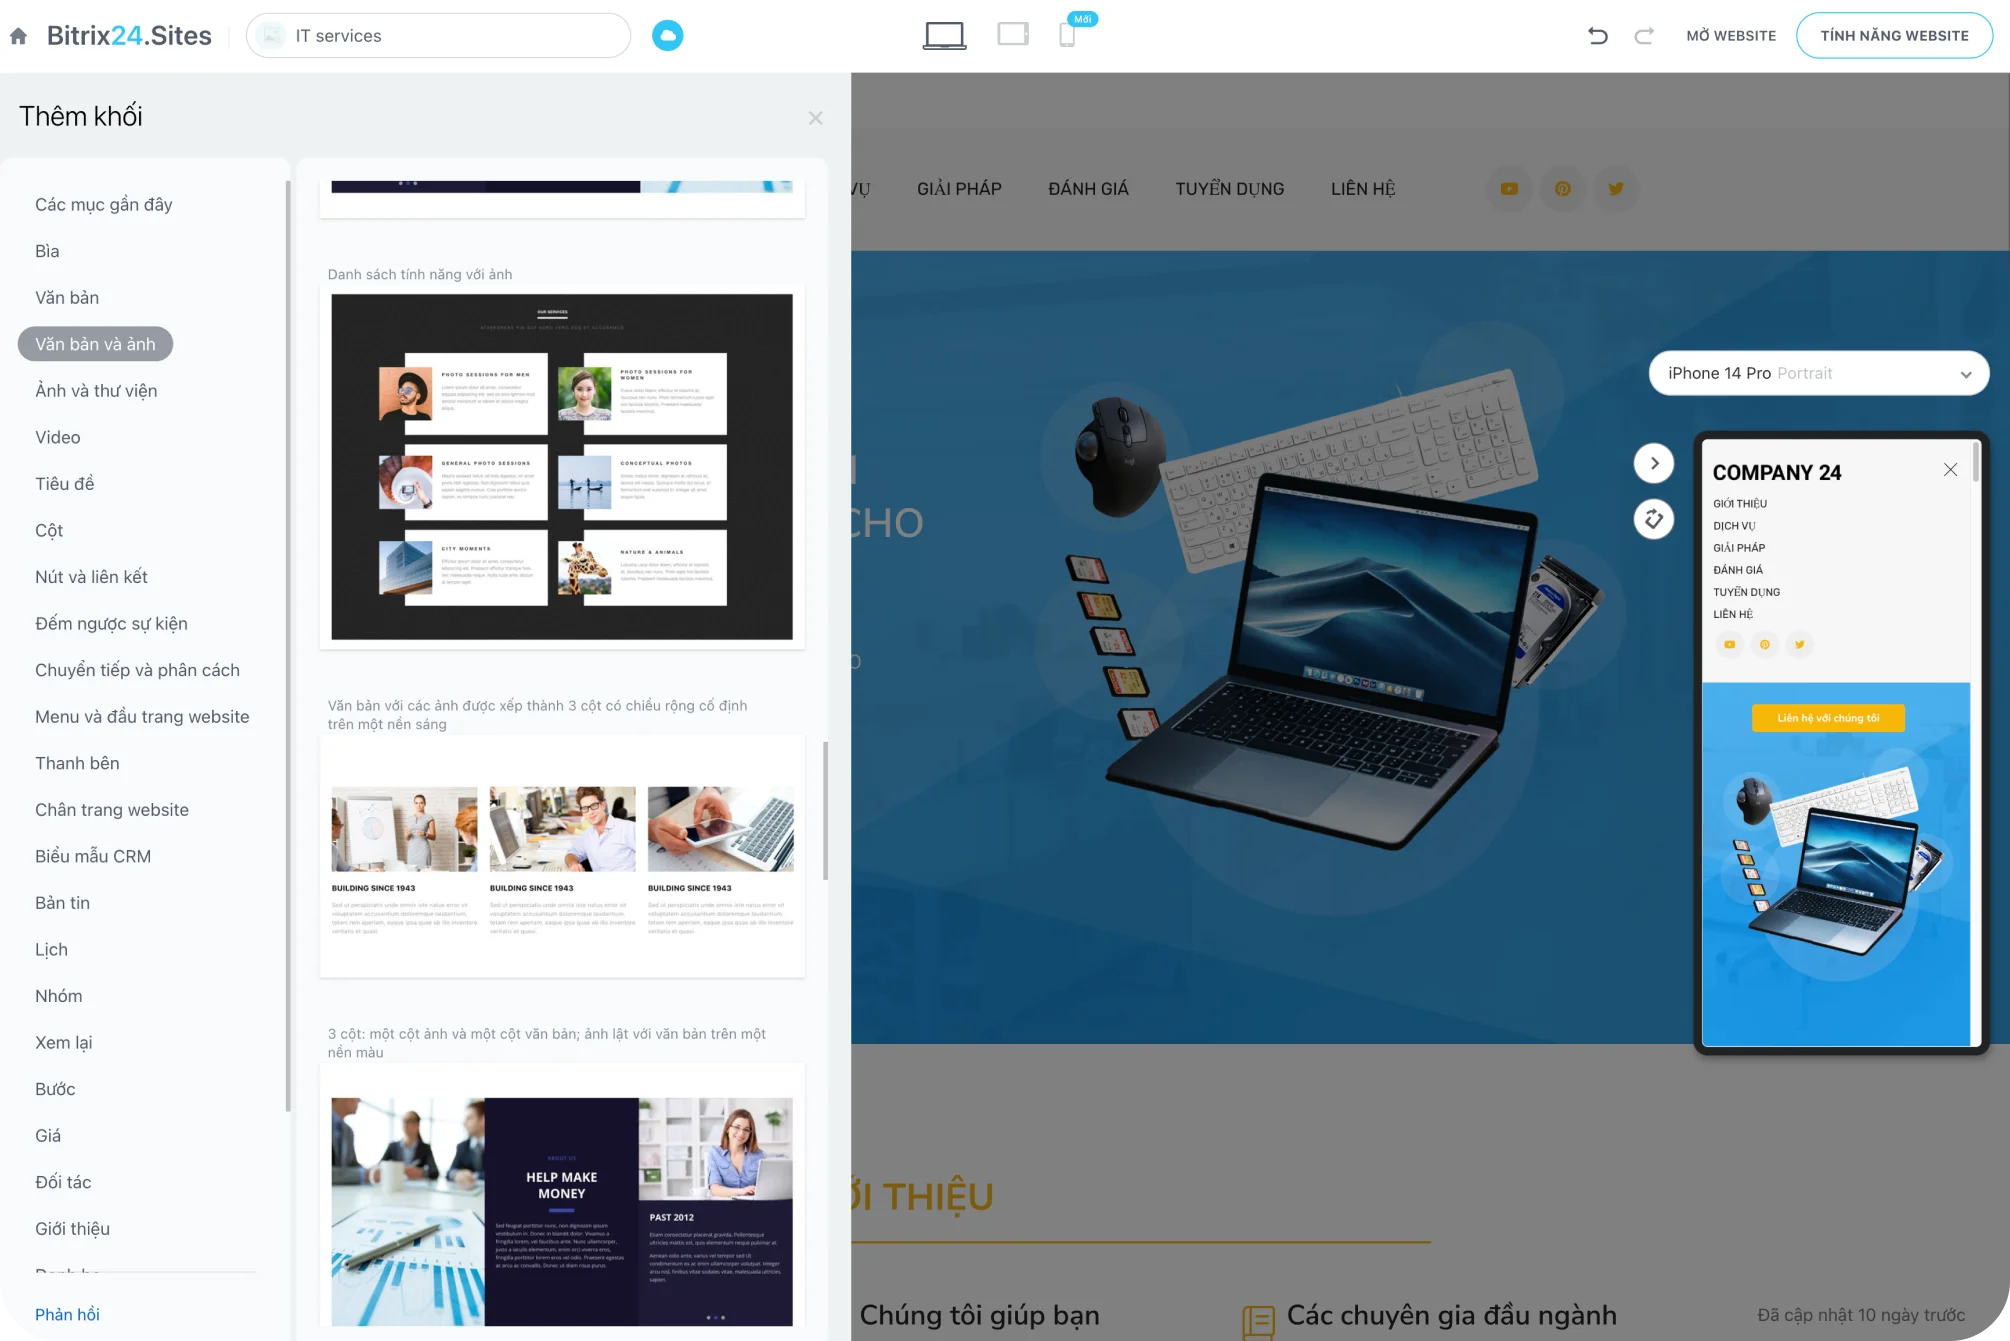Expand the 'Văn bản và ảnh' sidebar category
The image size is (2010, 1341).
[x=94, y=343]
